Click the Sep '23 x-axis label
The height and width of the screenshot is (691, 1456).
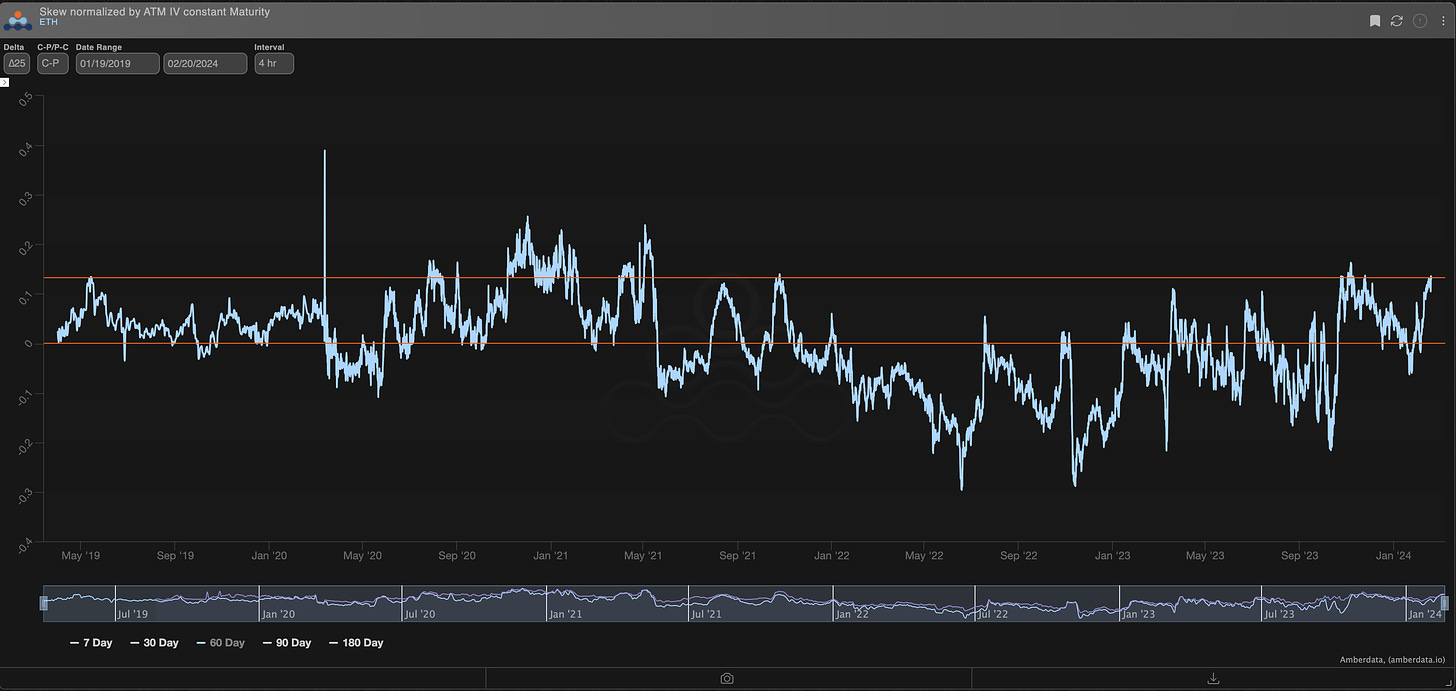(x=1299, y=555)
